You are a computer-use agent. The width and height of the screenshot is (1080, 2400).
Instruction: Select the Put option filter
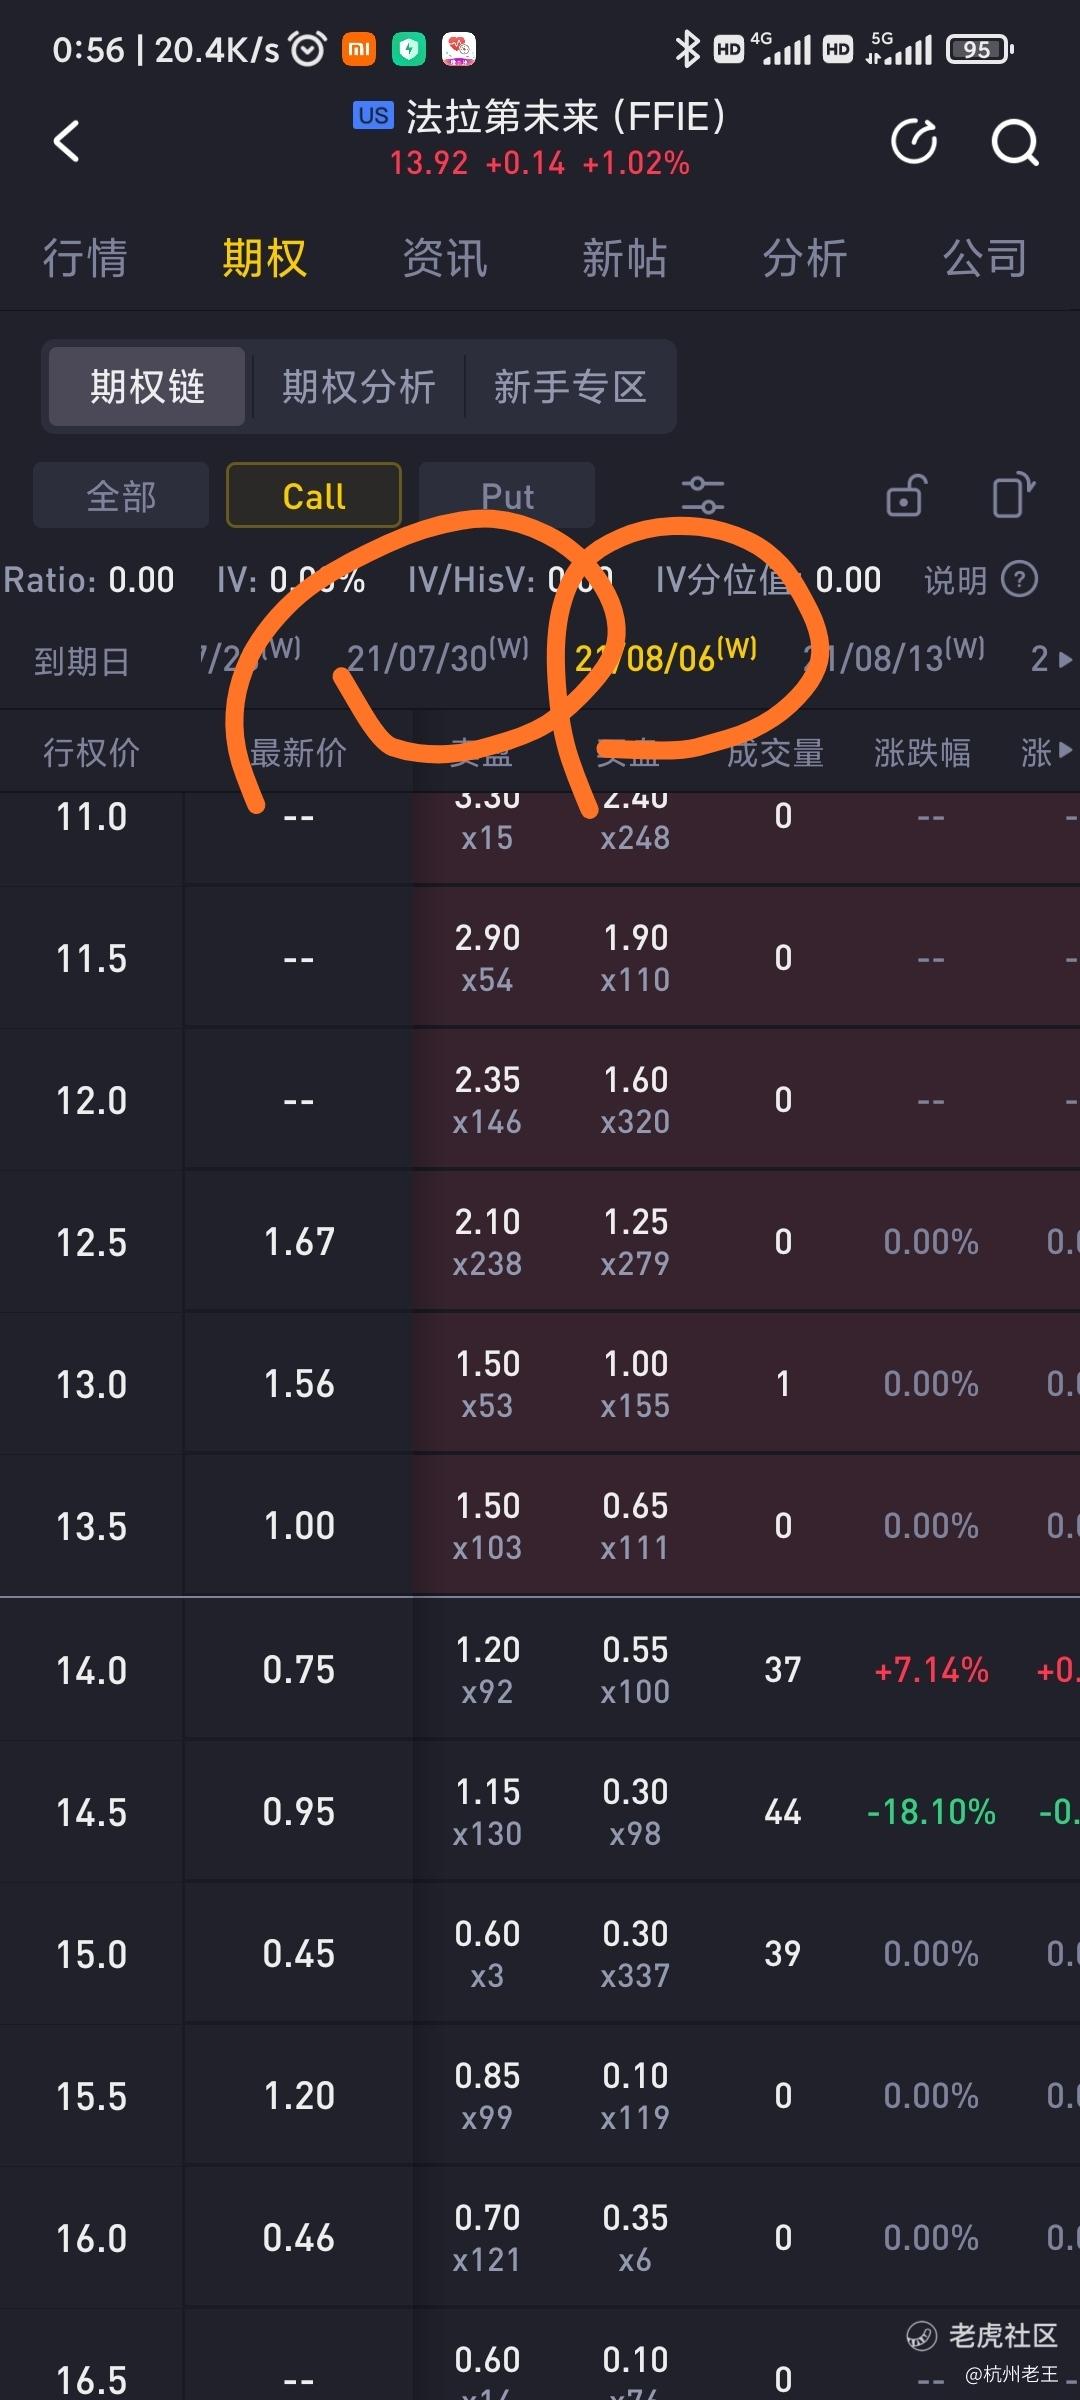[x=507, y=495]
